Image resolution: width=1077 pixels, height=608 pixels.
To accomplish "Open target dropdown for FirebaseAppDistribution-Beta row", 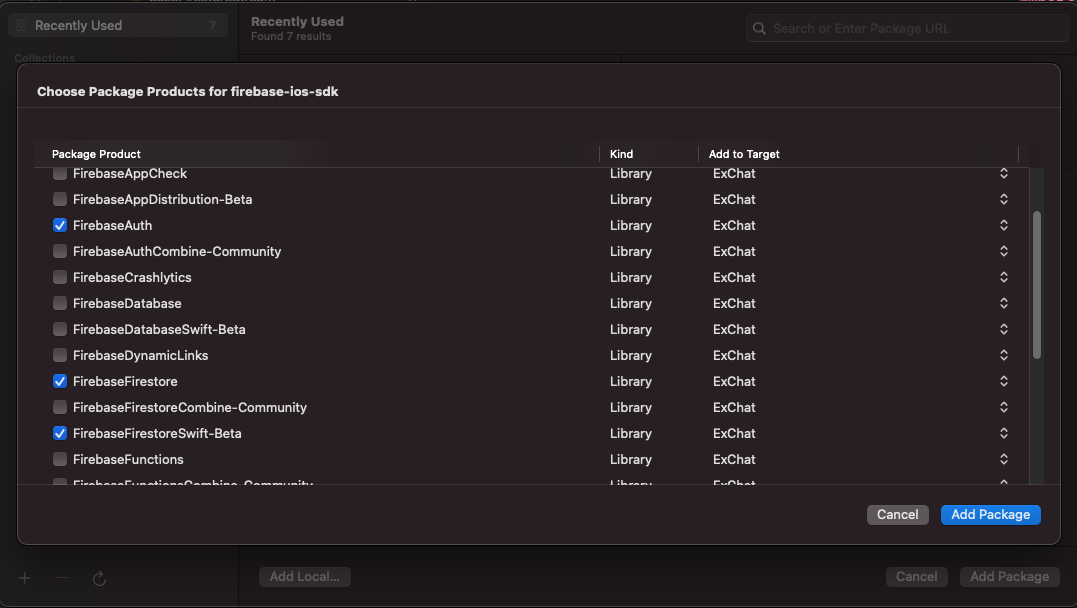I will tap(1004, 199).
